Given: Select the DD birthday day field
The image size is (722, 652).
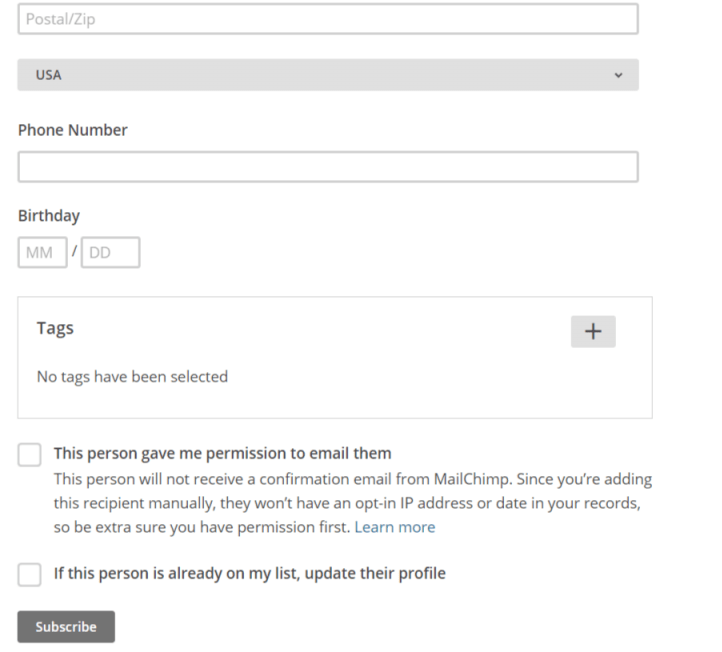Looking at the screenshot, I should coord(110,253).
